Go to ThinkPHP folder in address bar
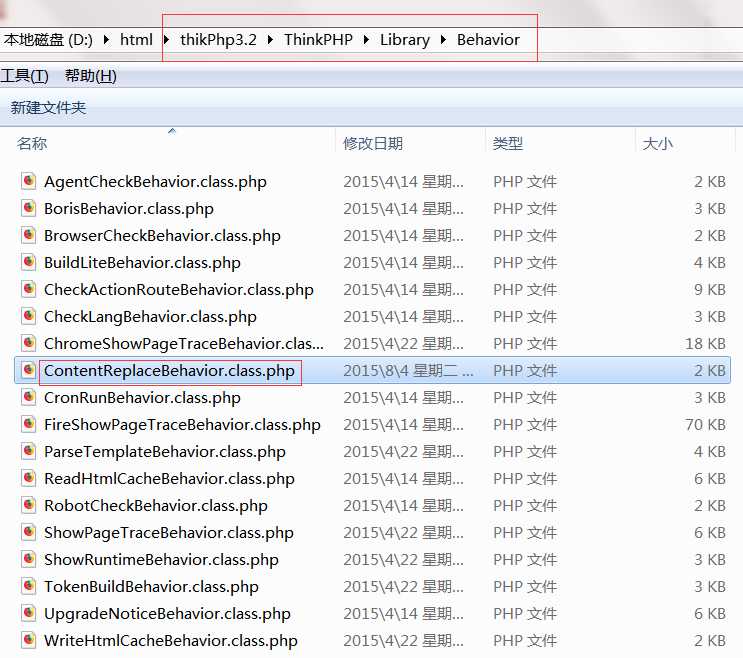The height and width of the screenshot is (658, 743). (318, 40)
